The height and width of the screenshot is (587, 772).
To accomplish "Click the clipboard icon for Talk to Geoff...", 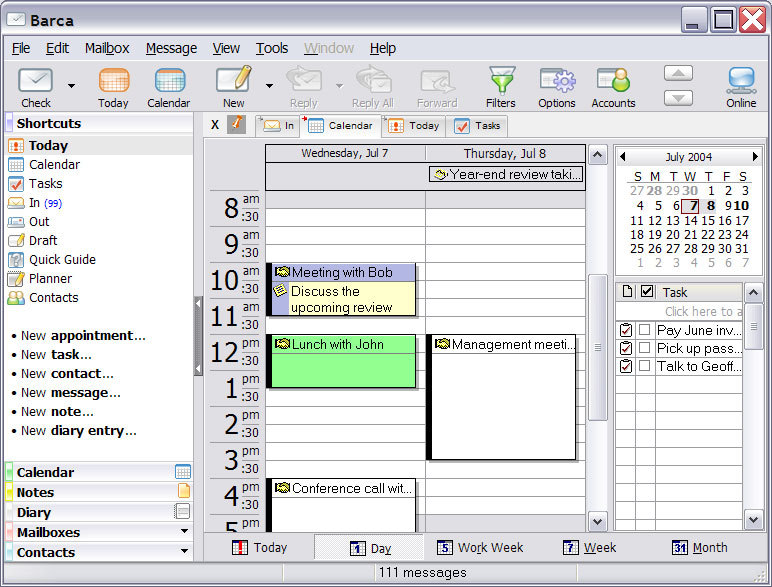I will [626, 366].
